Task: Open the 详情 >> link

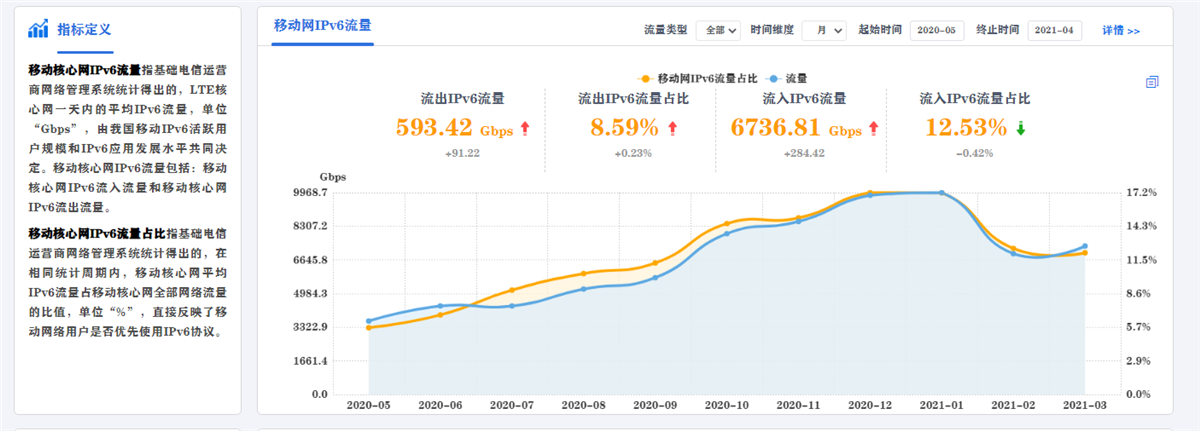Action: [1120, 31]
